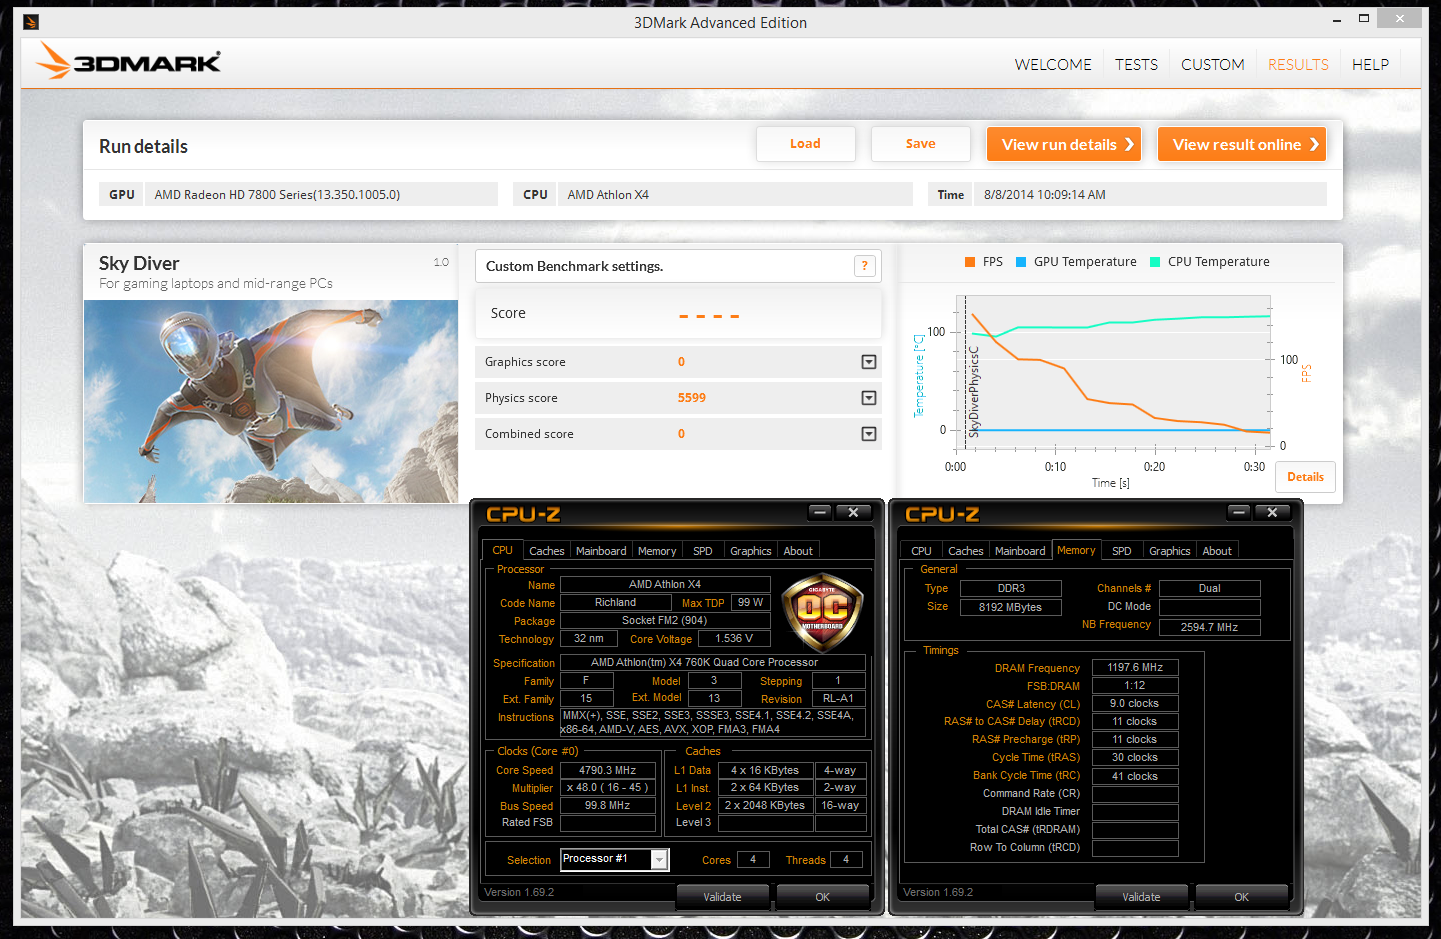Go to the WELCOME tab
Image resolution: width=1441 pixels, height=939 pixels.
click(1053, 64)
